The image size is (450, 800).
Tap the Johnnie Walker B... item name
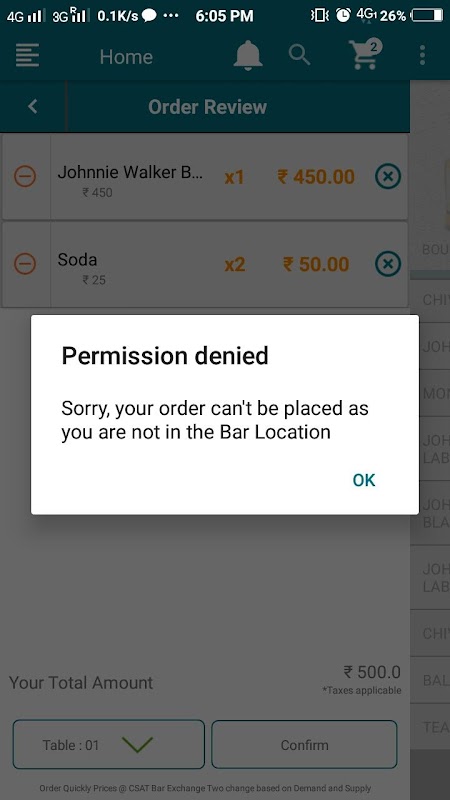pyautogui.click(x=130, y=172)
